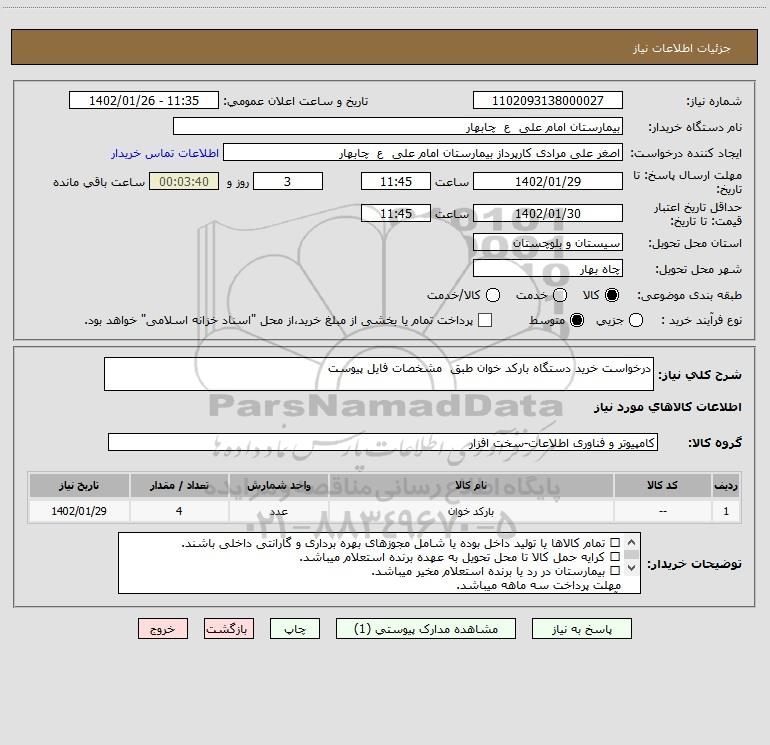Click مشاهده مدارک پیوستی (1) button
Viewport: 770px width, 745px height.
tap(426, 629)
